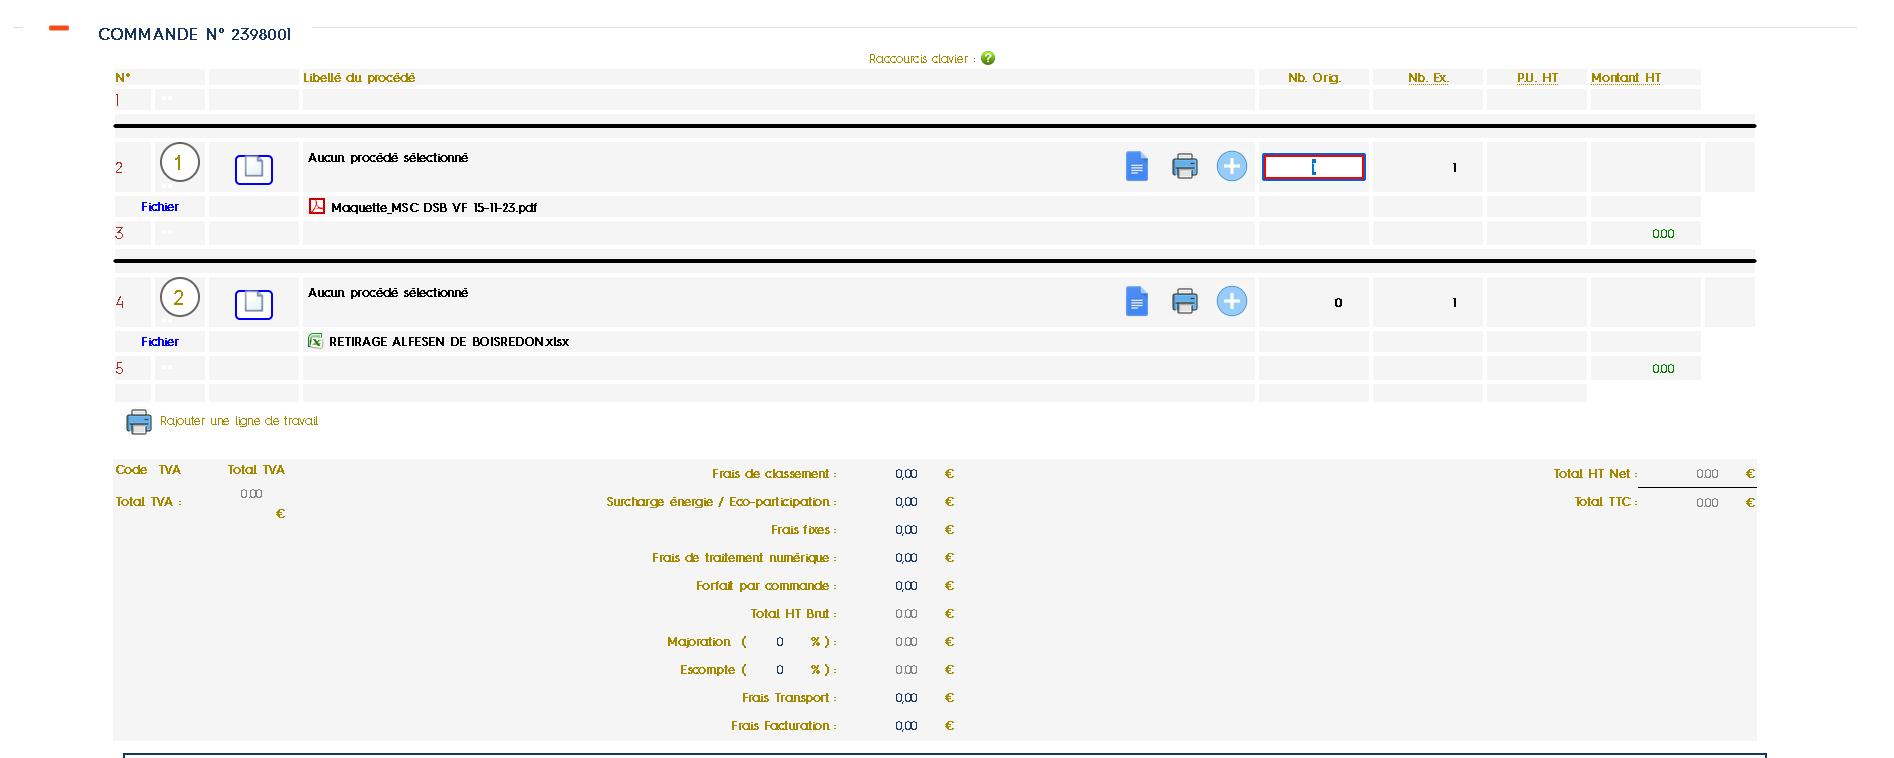Click the blue document icon on line 4
Screen dimensions: 1894x758
(x=1137, y=301)
